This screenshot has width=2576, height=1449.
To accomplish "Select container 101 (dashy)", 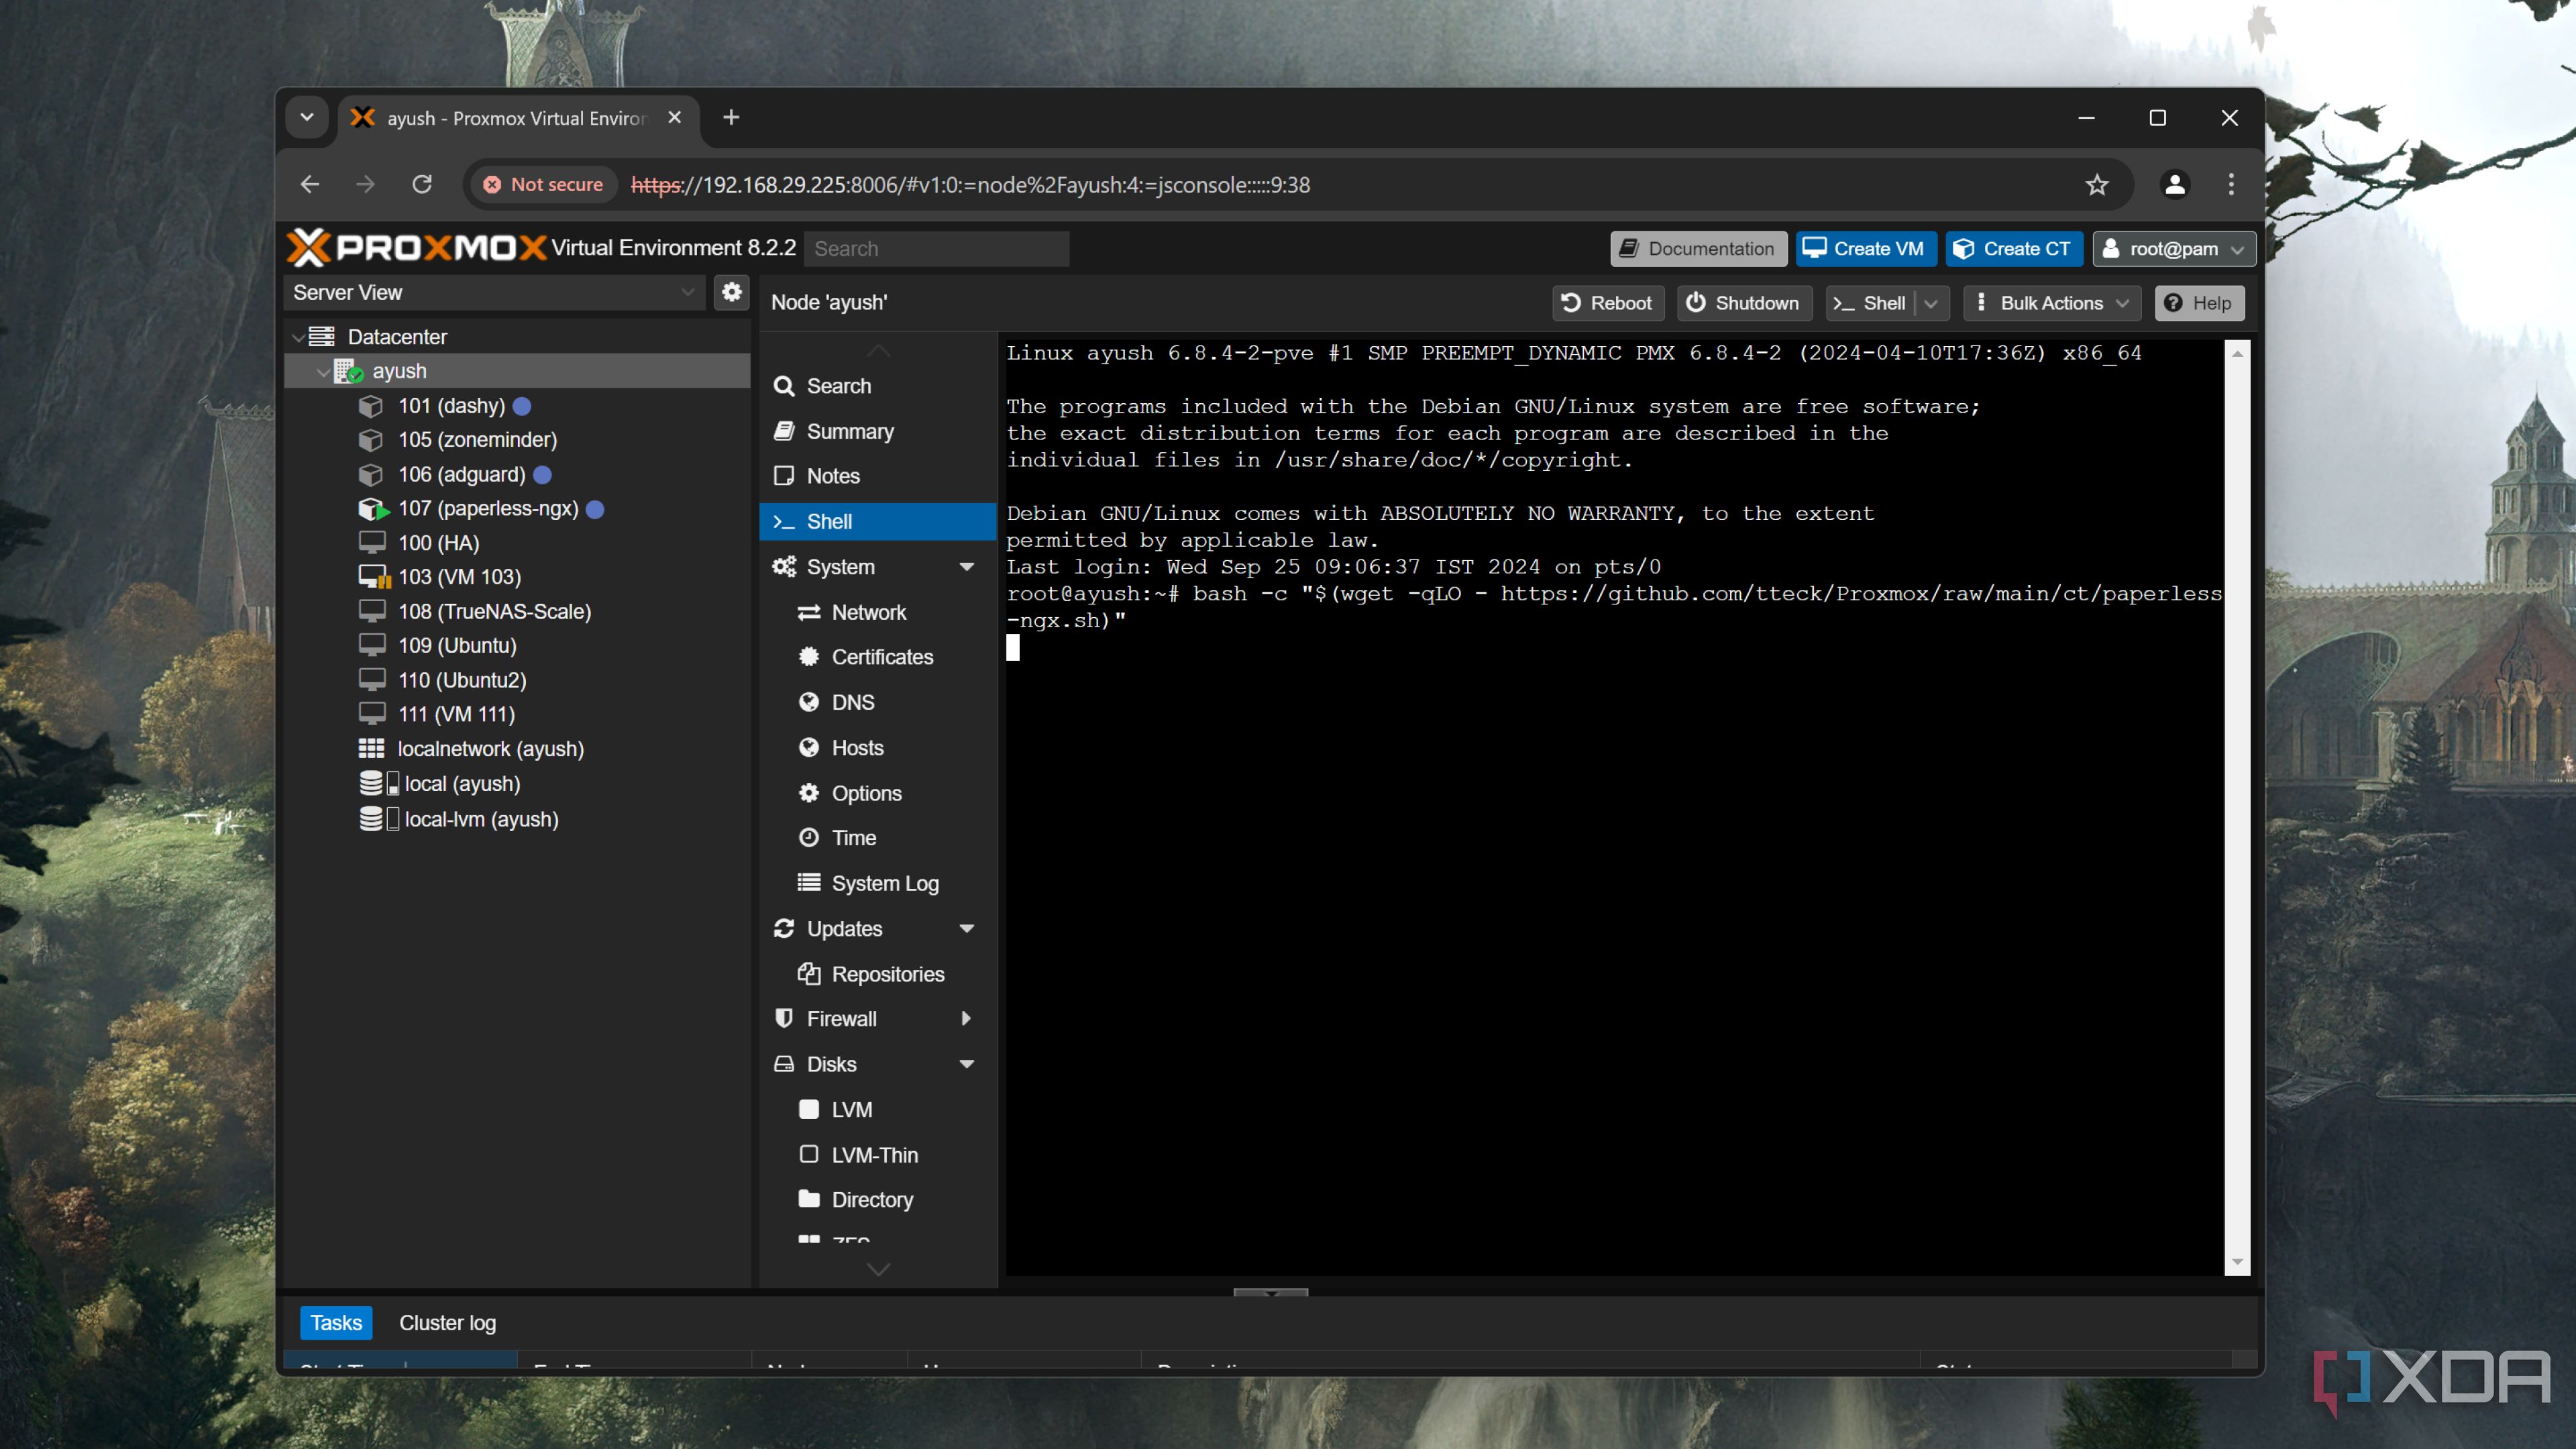I will 451,406.
